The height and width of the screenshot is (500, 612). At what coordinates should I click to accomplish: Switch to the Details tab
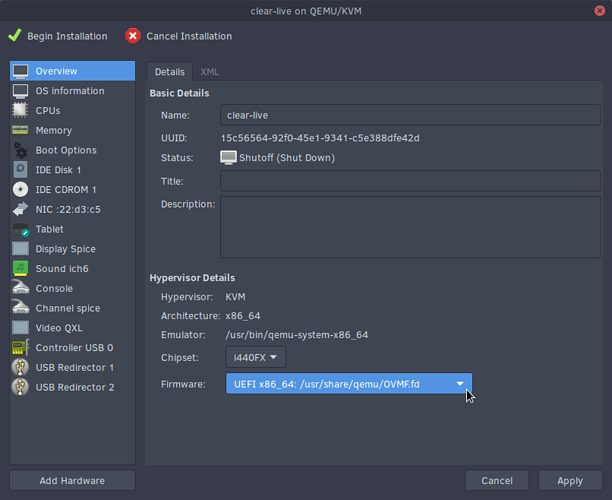(x=169, y=72)
